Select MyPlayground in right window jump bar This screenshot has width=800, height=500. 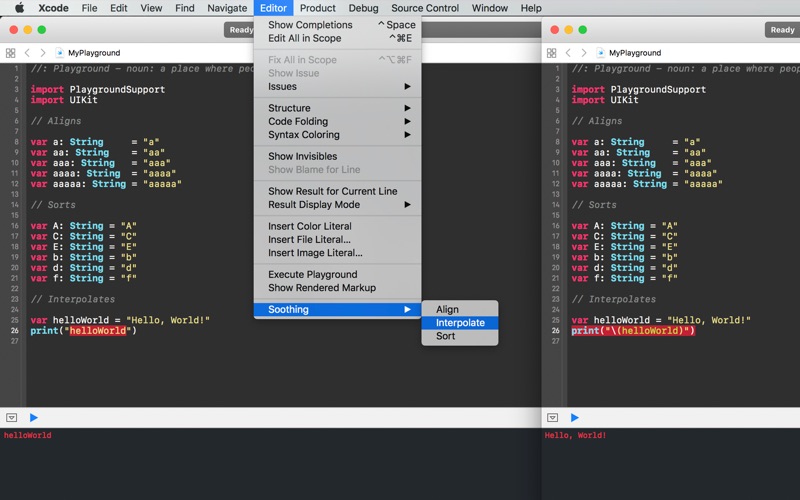pyautogui.click(x=635, y=53)
